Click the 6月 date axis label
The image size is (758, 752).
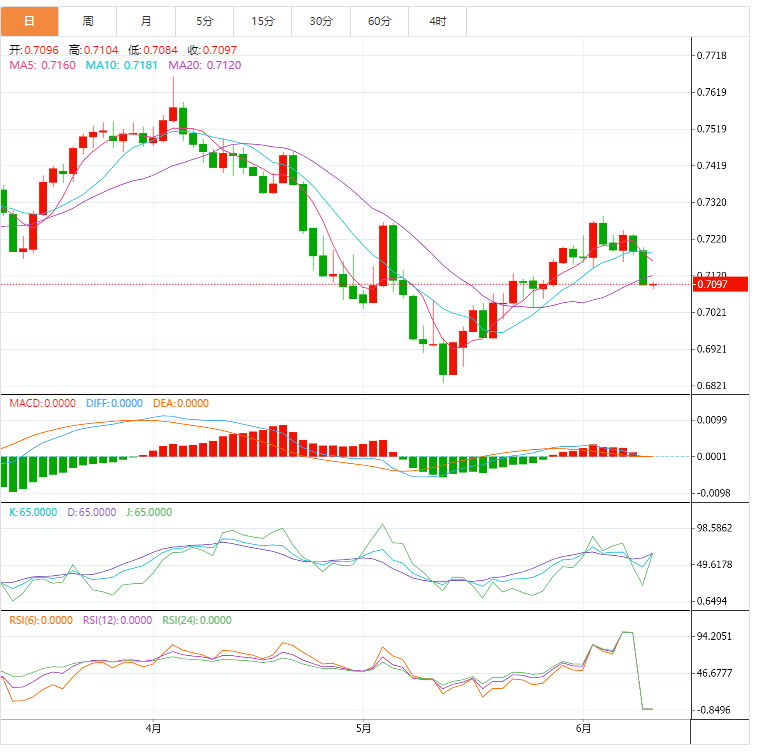pos(583,728)
